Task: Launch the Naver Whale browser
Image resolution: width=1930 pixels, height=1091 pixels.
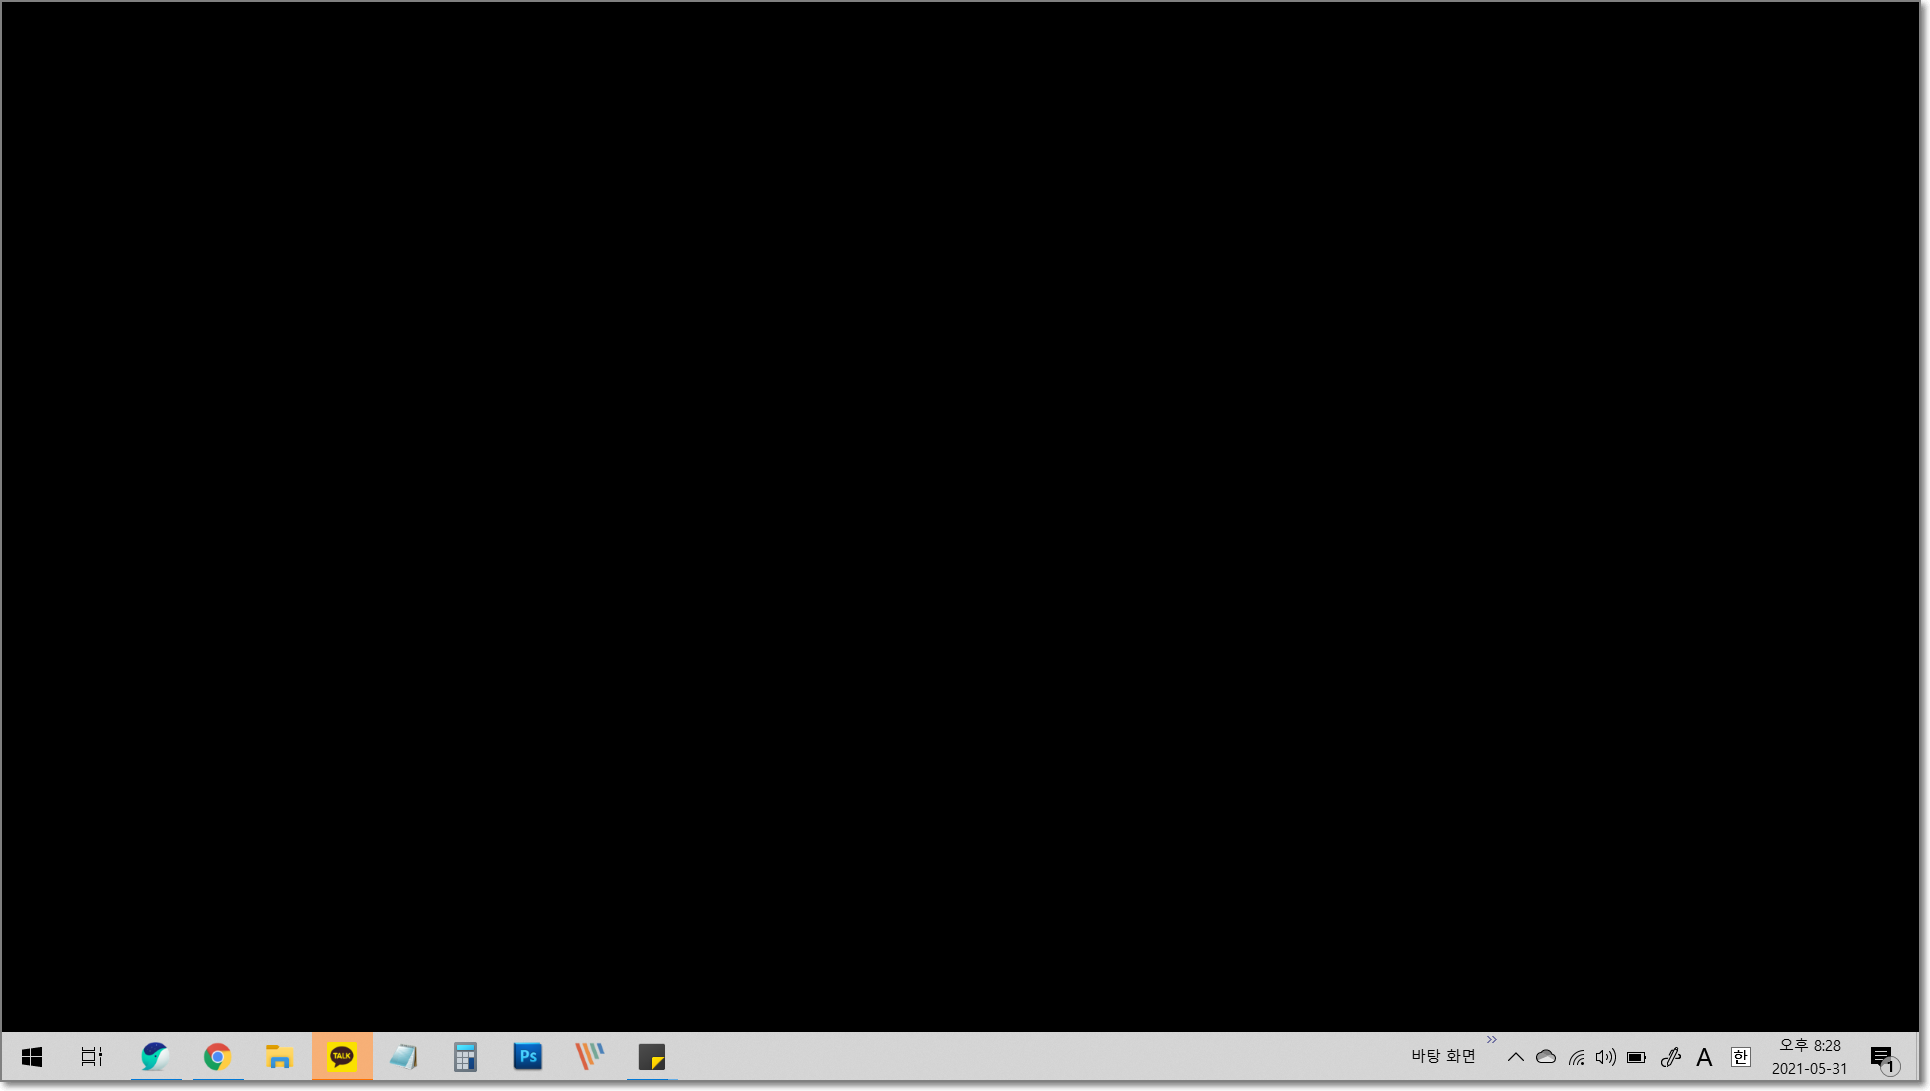Action: pos(155,1057)
